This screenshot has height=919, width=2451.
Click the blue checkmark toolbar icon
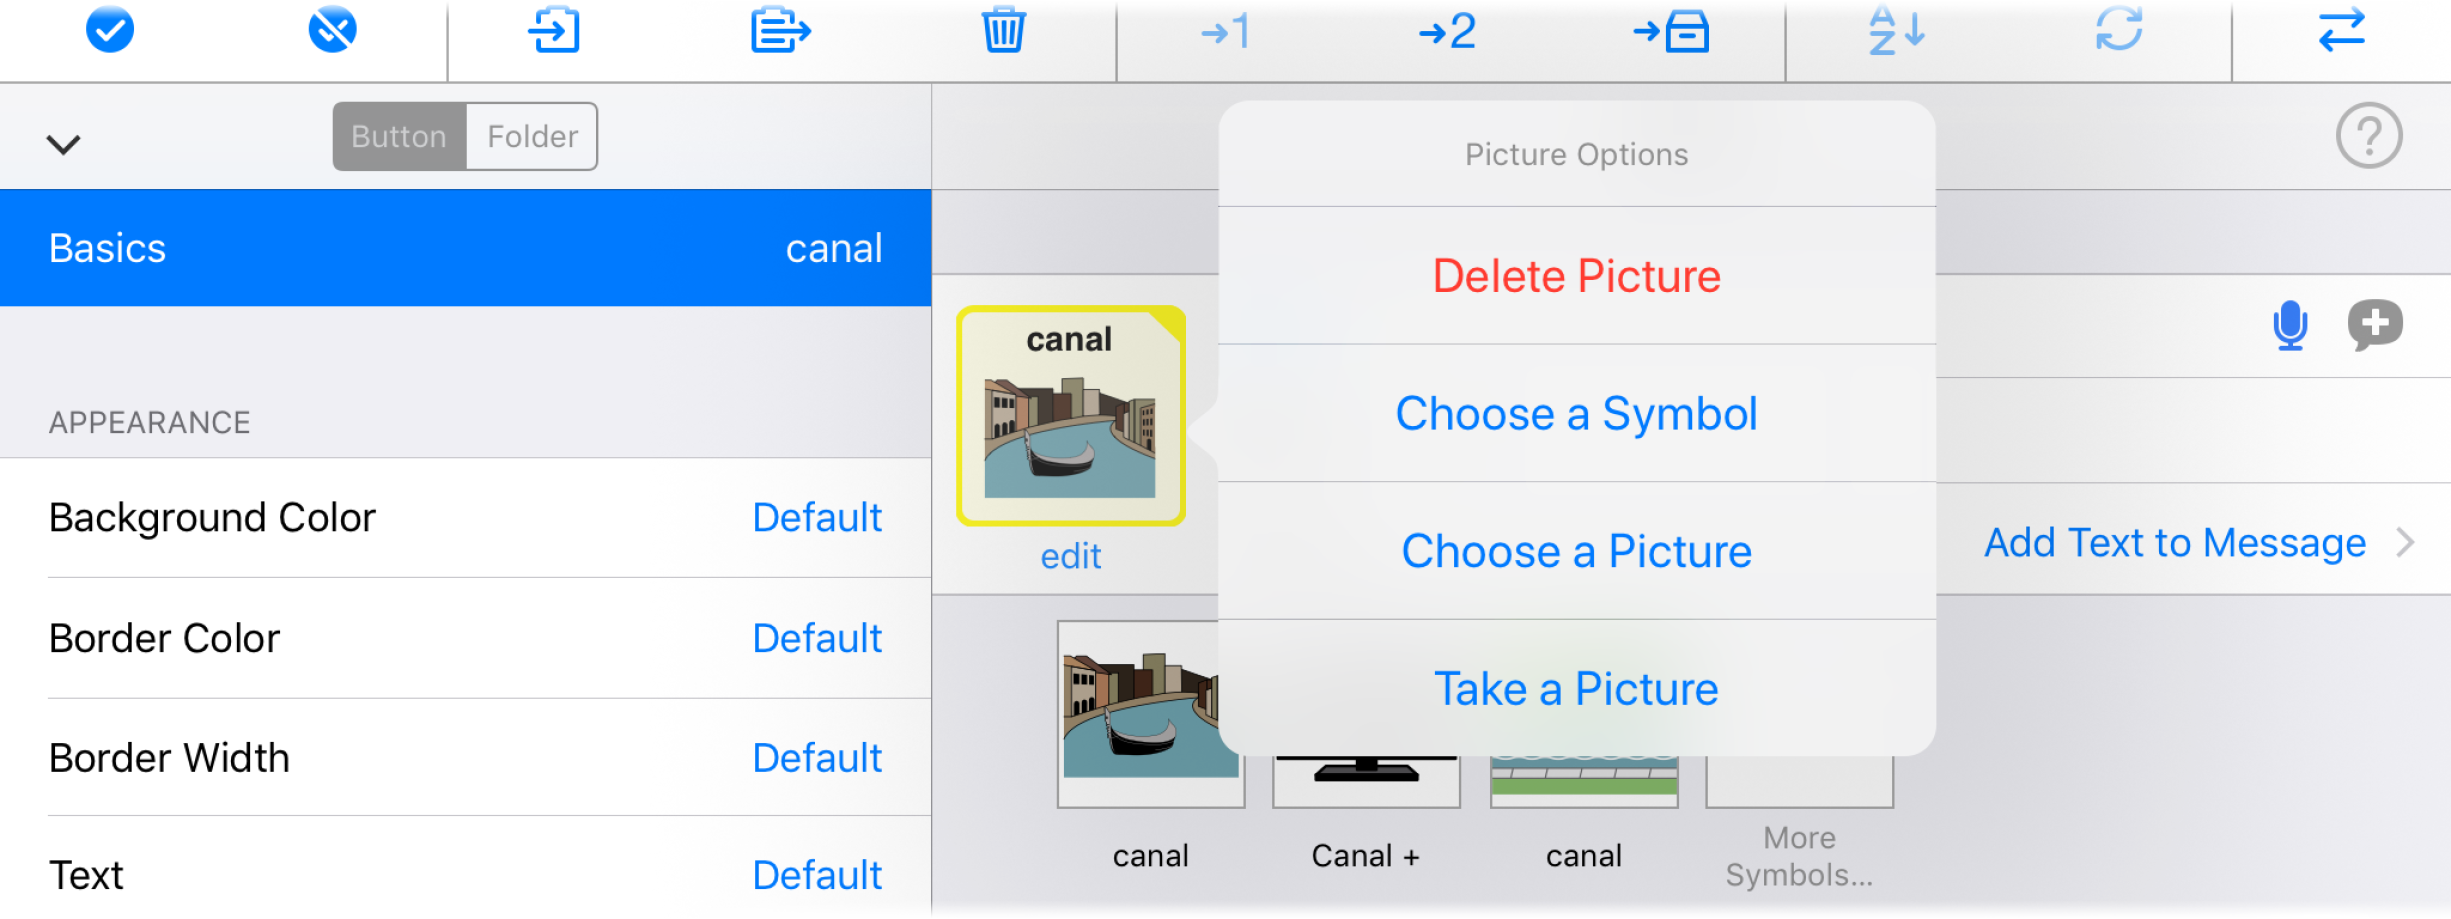tap(112, 30)
